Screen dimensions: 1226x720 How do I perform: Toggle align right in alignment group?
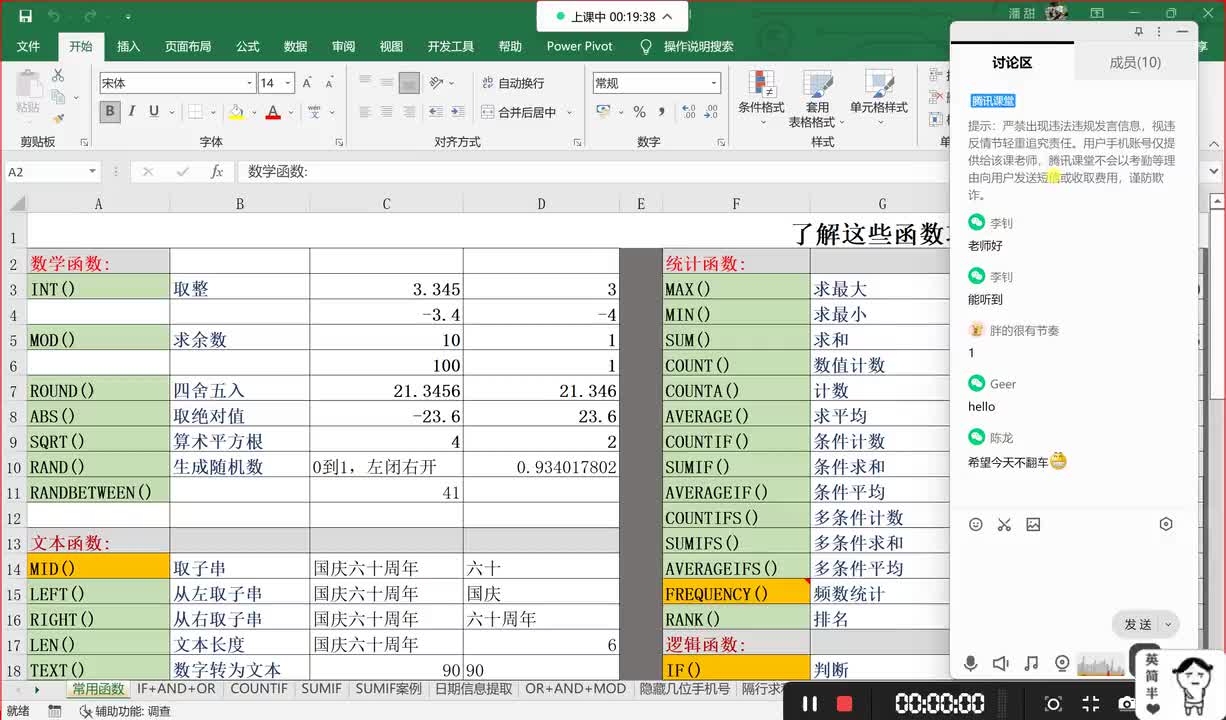click(x=410, y=112)
